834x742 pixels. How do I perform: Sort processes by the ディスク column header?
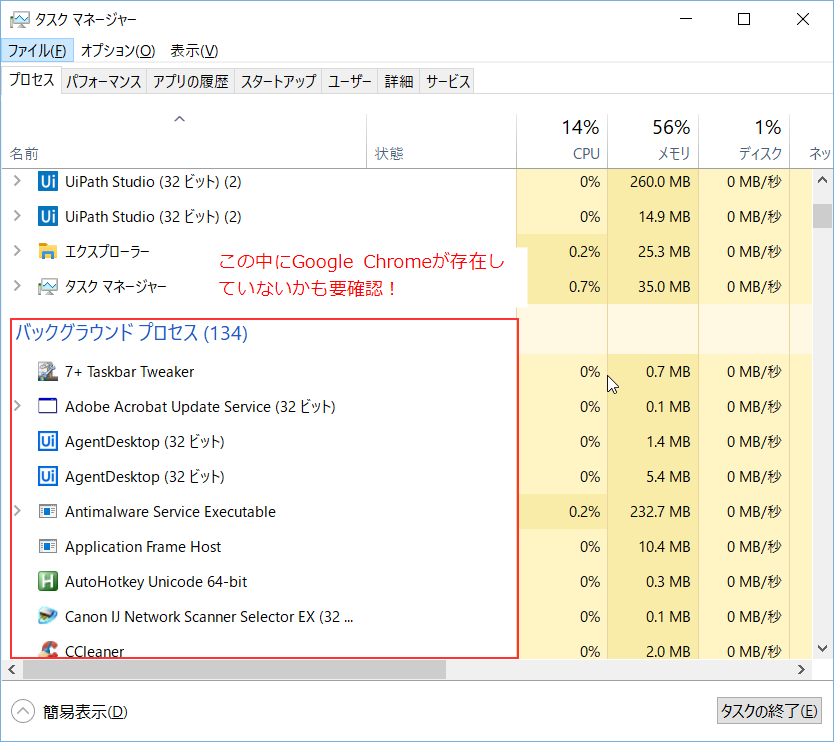point(744,141)
